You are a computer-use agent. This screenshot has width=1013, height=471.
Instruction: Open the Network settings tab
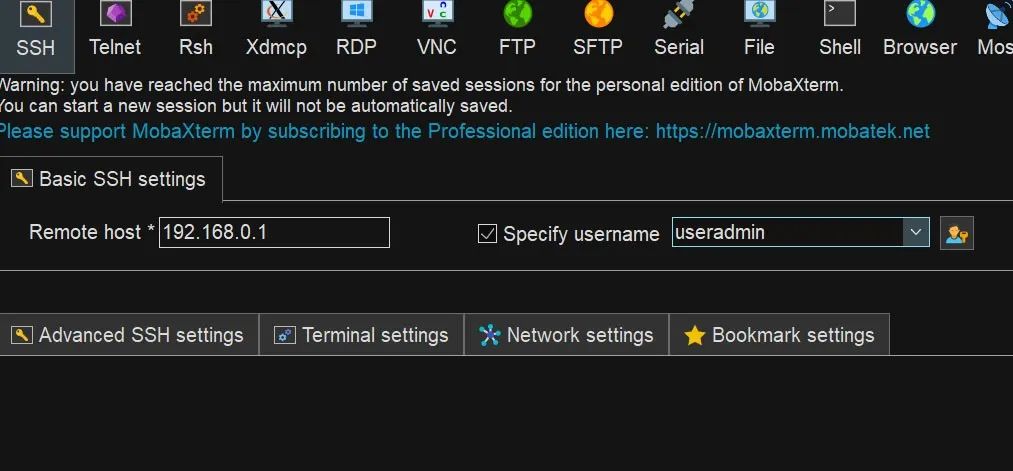click(567, 335)
